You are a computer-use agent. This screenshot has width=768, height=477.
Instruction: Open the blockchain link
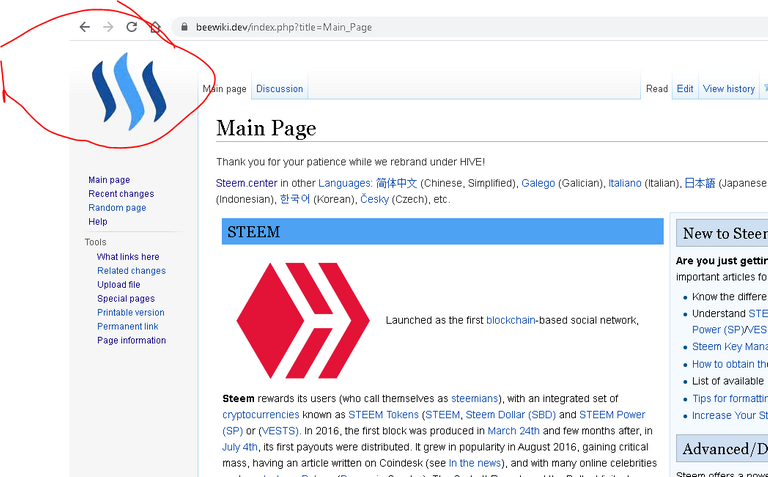(x=510, y=320)
